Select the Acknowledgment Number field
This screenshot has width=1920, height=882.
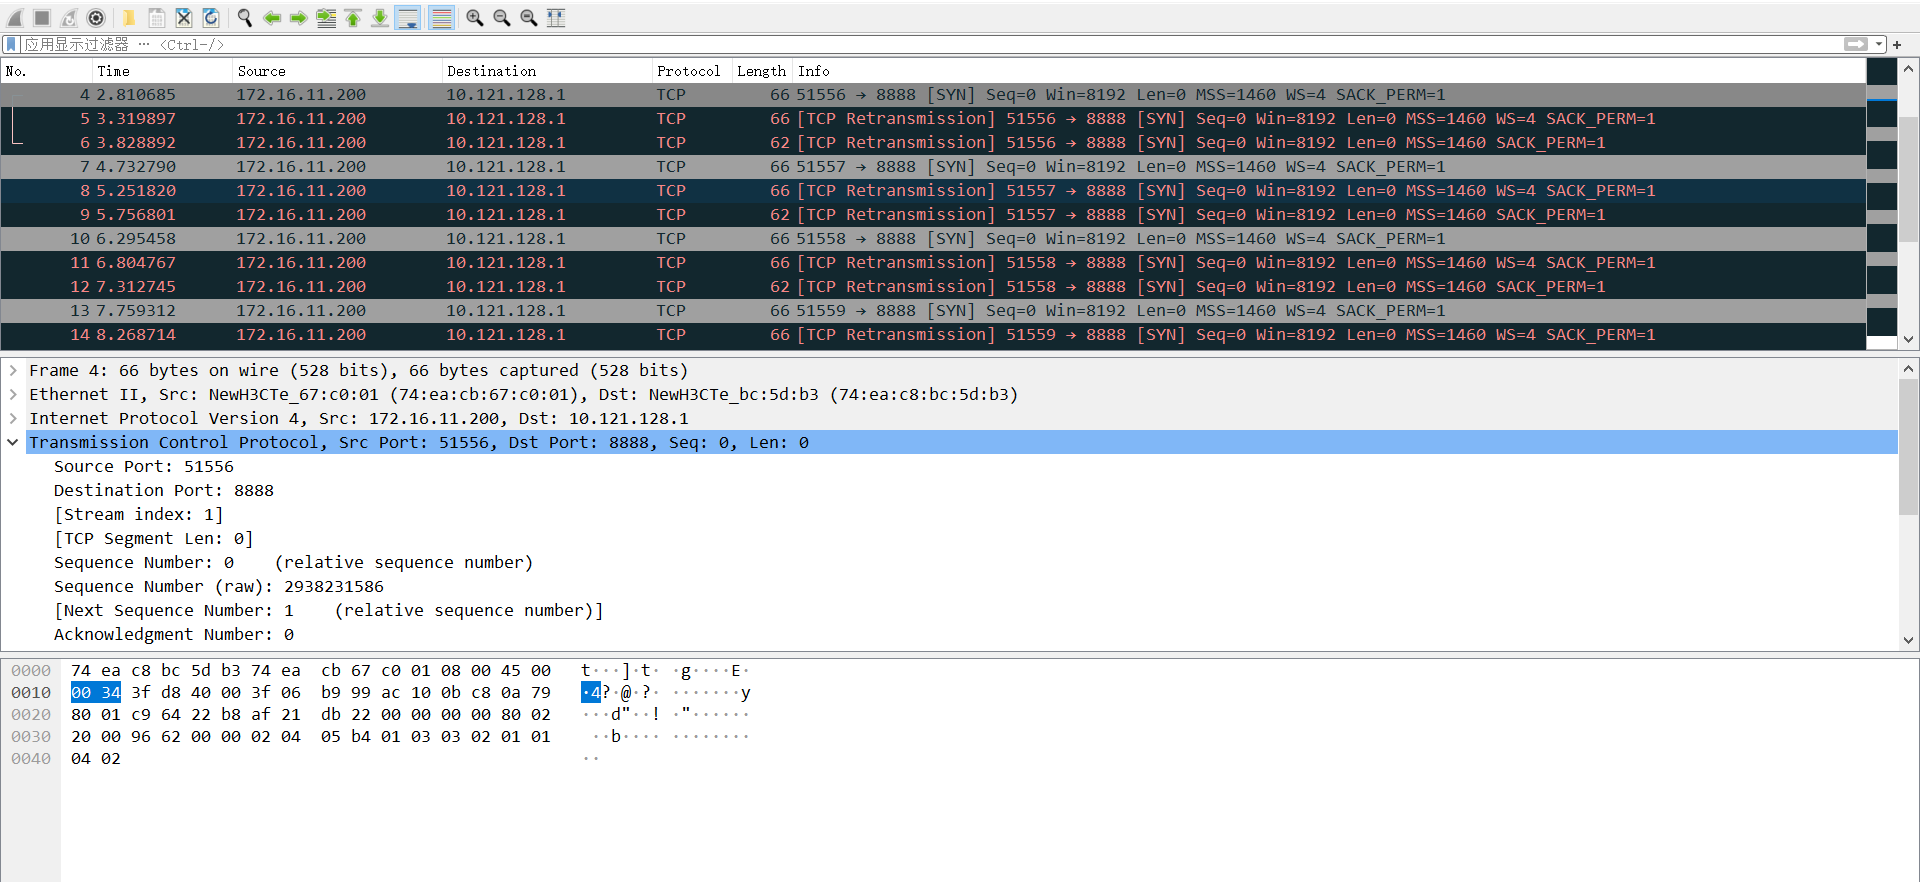(174, 634)
